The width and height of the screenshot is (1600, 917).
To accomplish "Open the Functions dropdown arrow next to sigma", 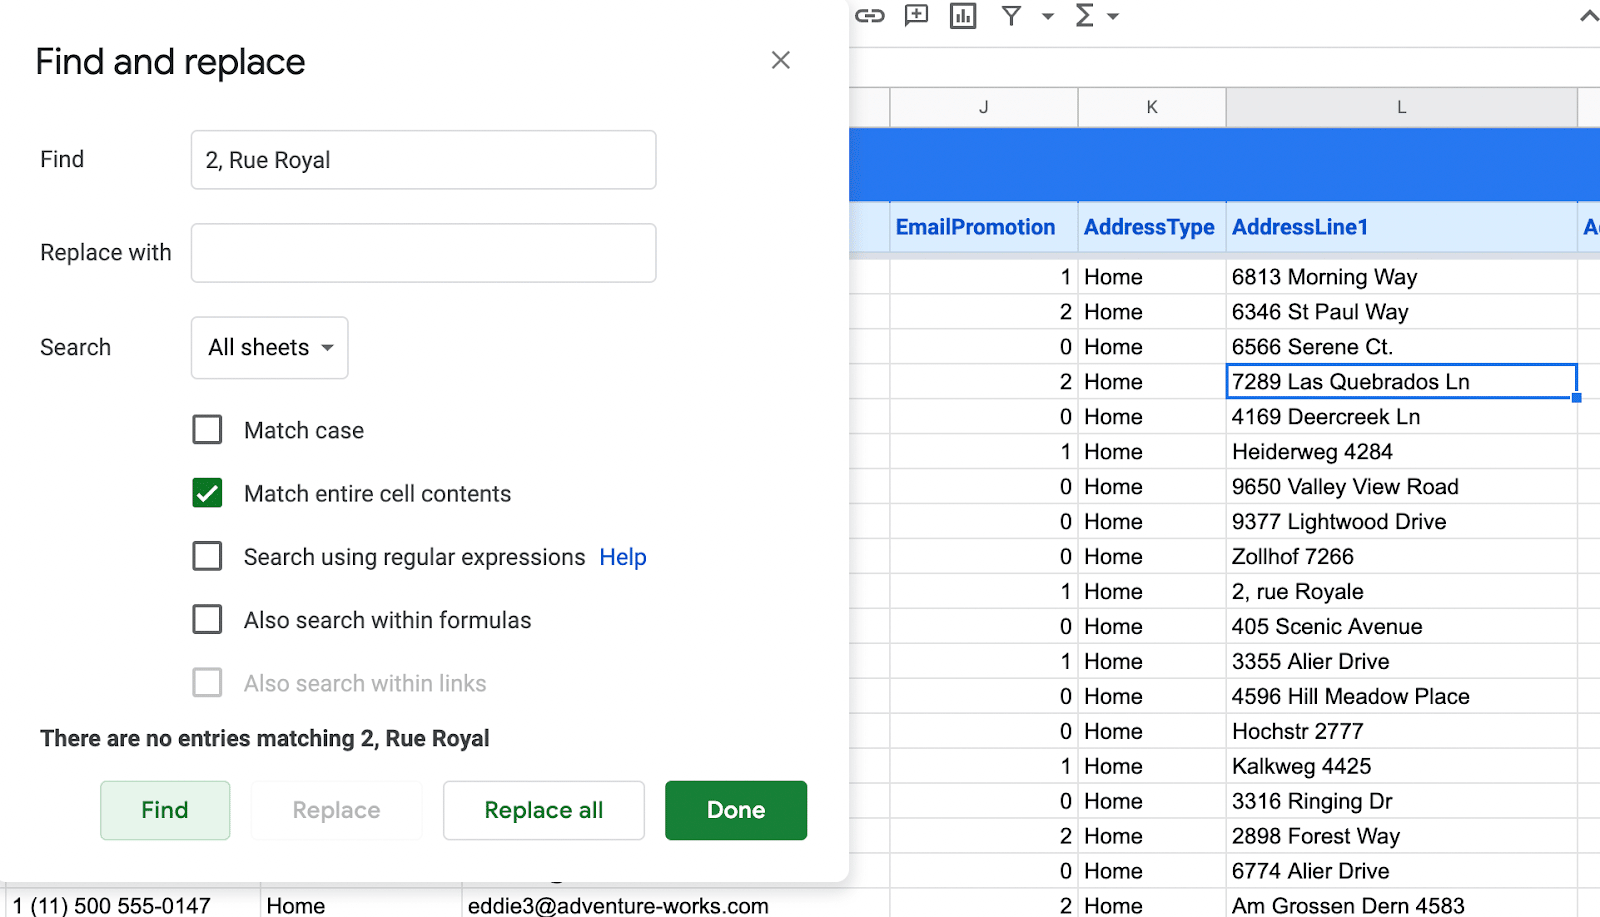I will point(1113,16).
